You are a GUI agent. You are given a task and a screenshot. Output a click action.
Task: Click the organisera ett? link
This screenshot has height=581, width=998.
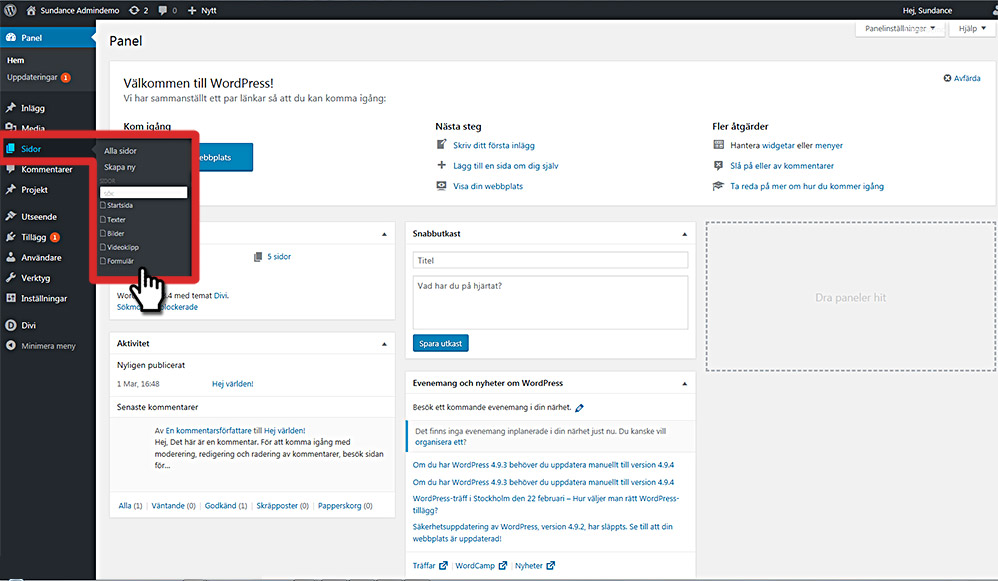pos(440,442)
